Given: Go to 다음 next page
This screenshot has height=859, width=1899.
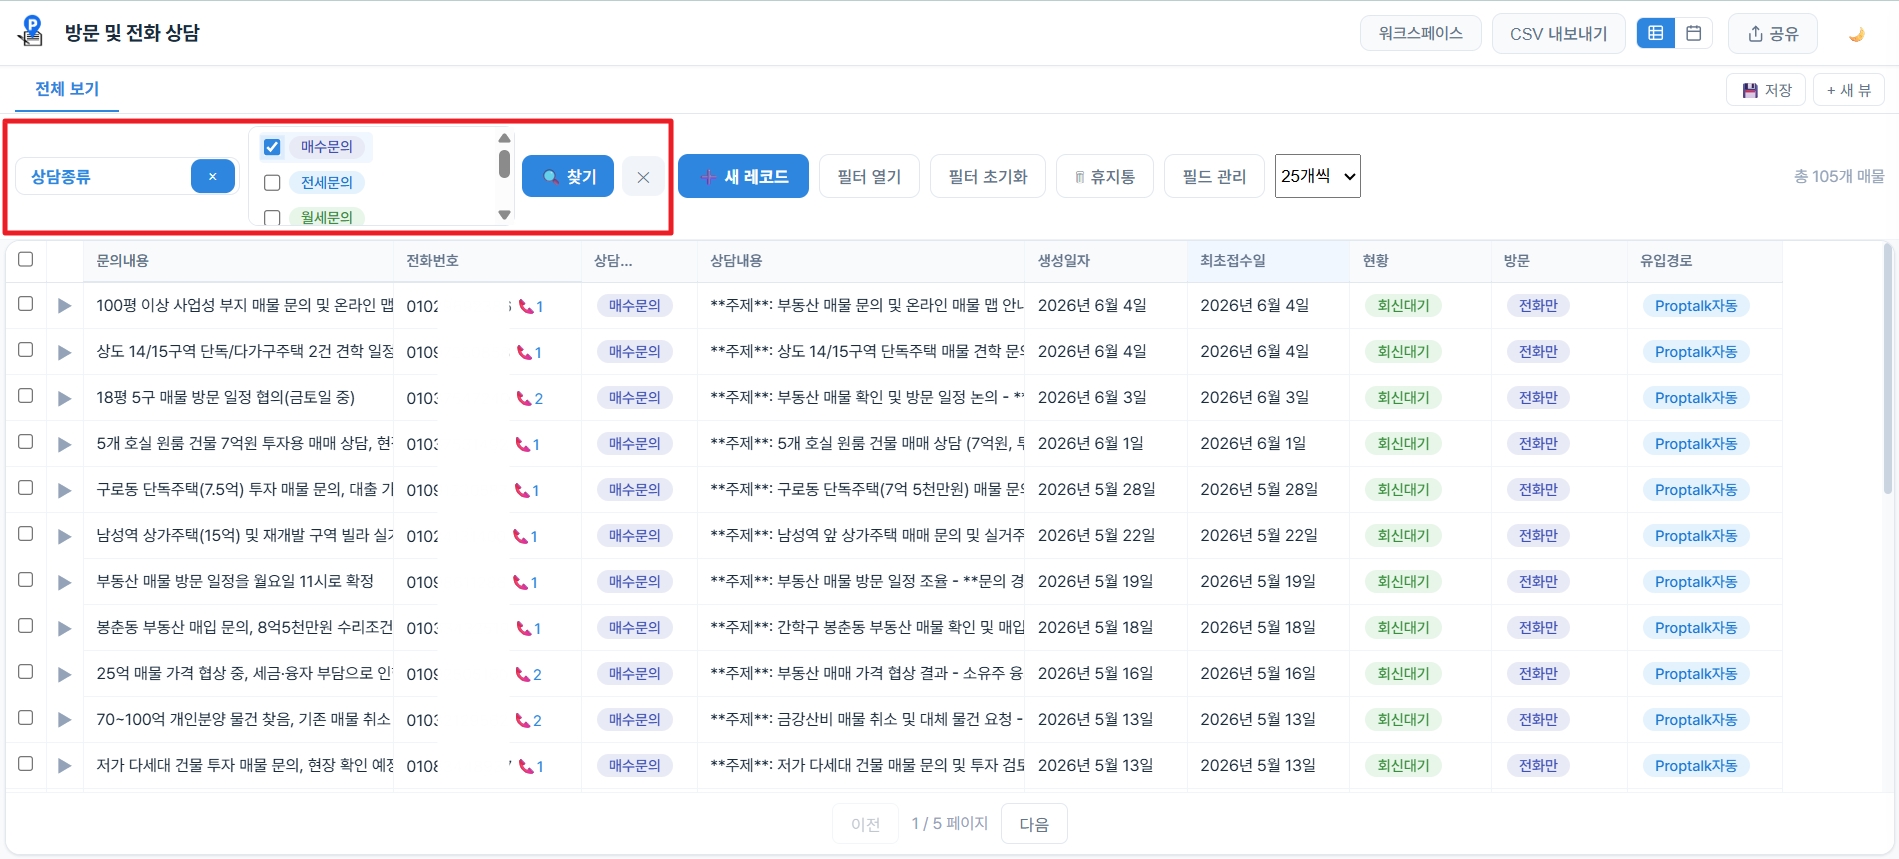Looking at the screenshot, I should tap(1034, 824).
